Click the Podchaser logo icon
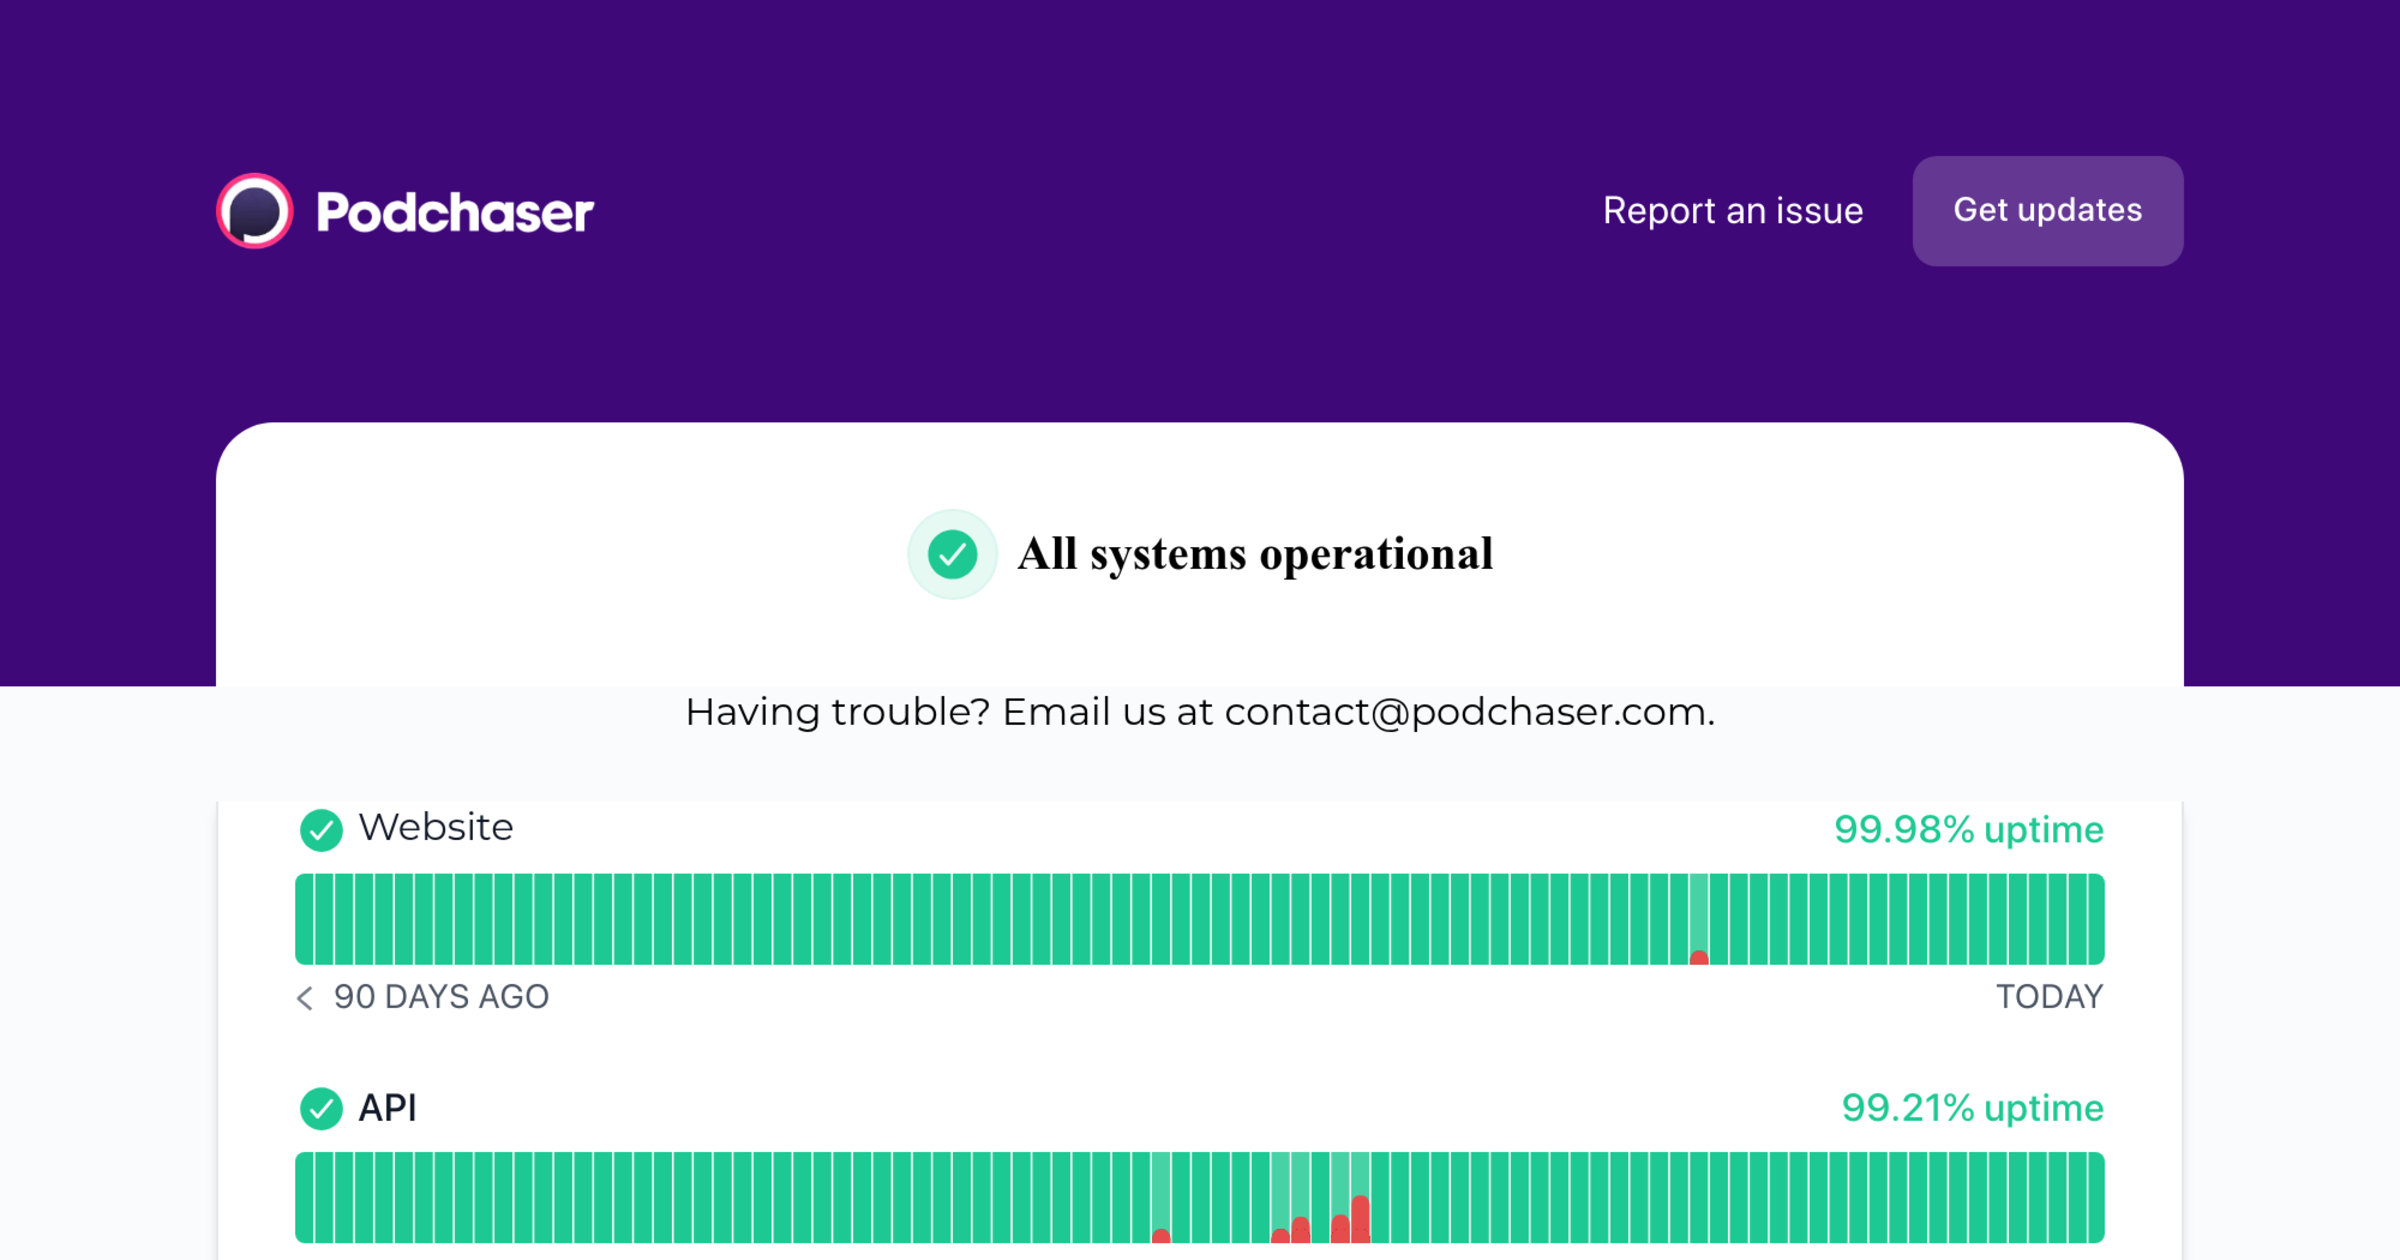 click(x=255, y=211)
